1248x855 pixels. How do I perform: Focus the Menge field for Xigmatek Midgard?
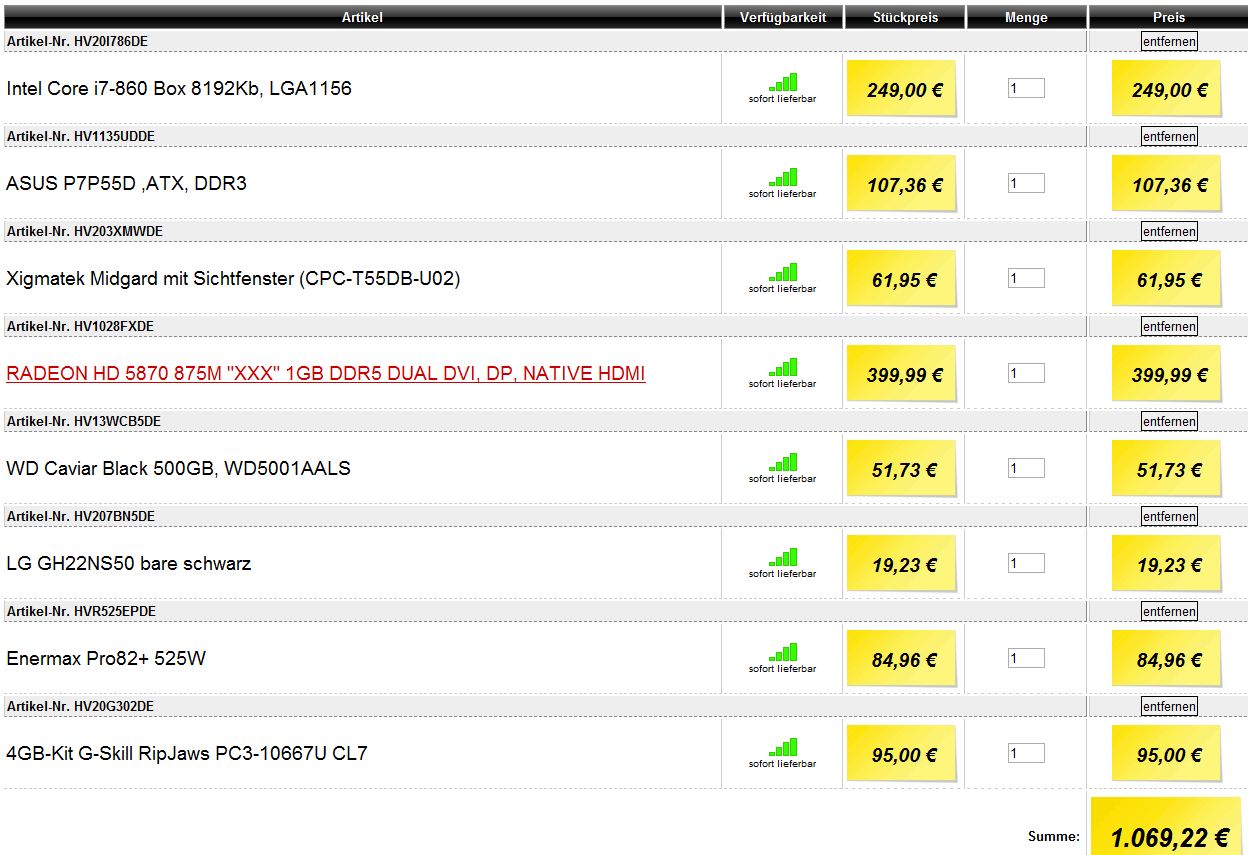pyautogui.click(x=1026, y=278)
